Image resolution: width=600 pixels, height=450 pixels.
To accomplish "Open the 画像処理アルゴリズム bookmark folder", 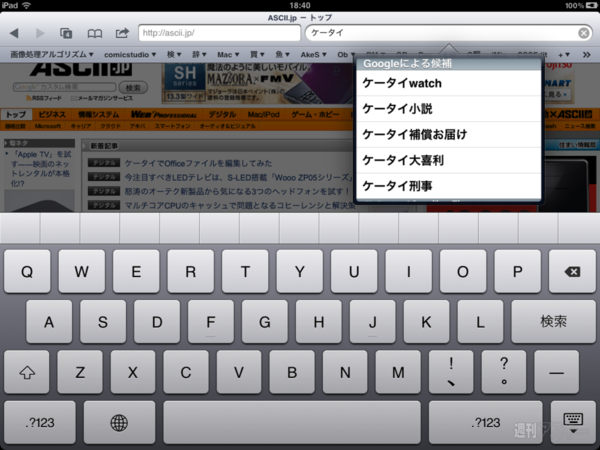I will (52, 55).
